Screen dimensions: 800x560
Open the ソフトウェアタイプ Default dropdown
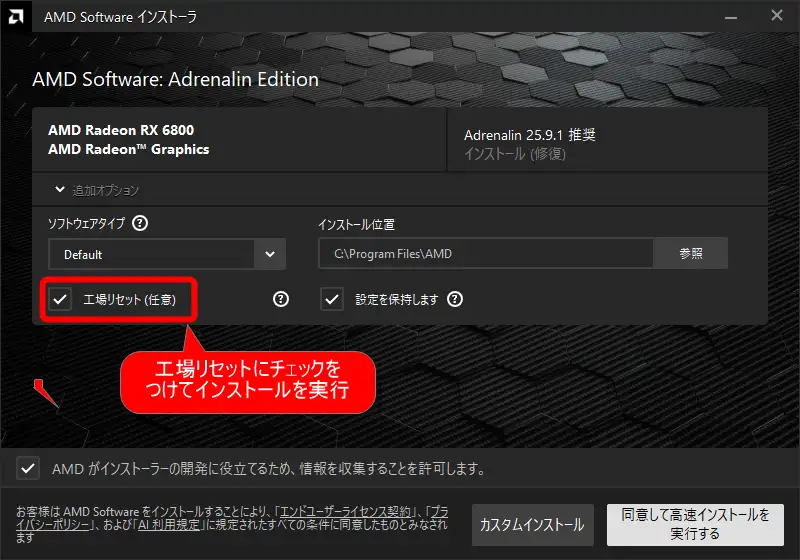point(167,254)
